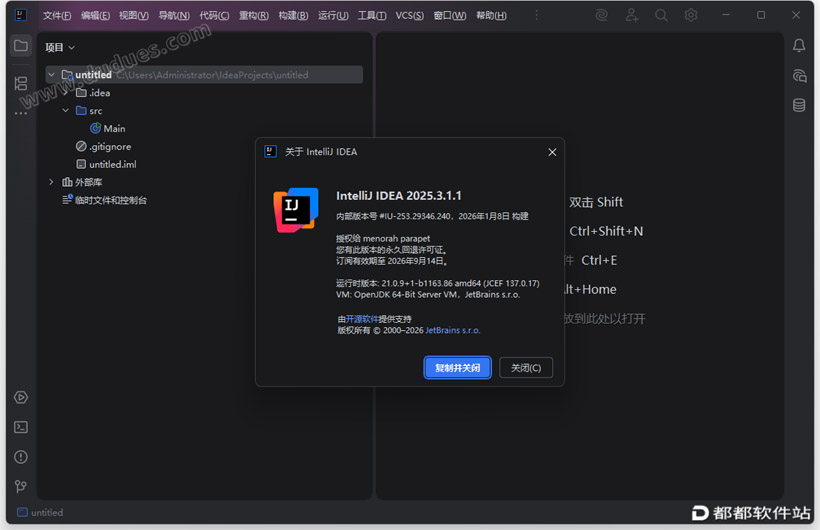Click the 双击 Shift hint text

click(596, 202)
